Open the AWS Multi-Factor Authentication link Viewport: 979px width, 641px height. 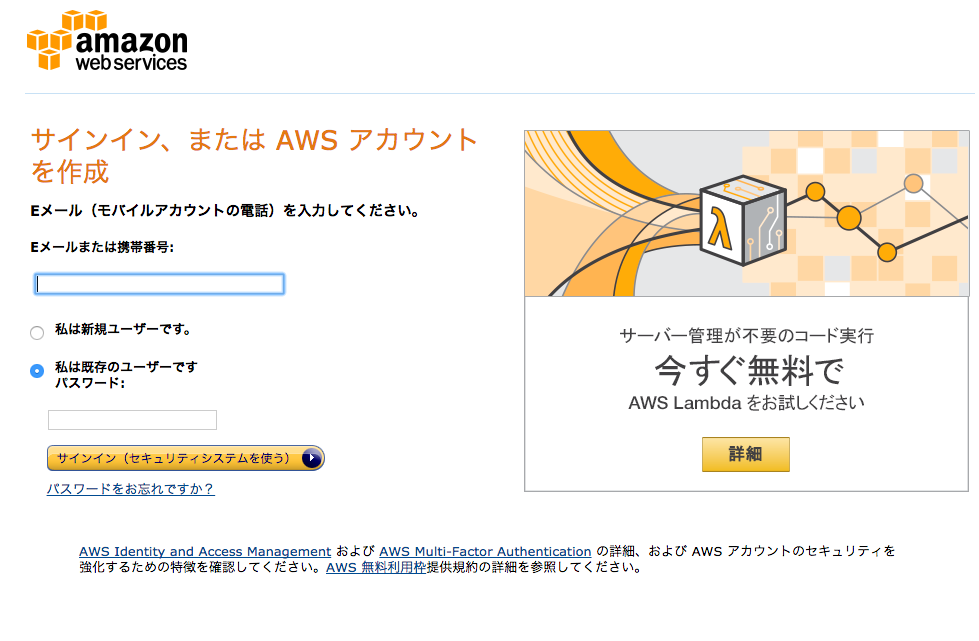[x=485, y=551]
